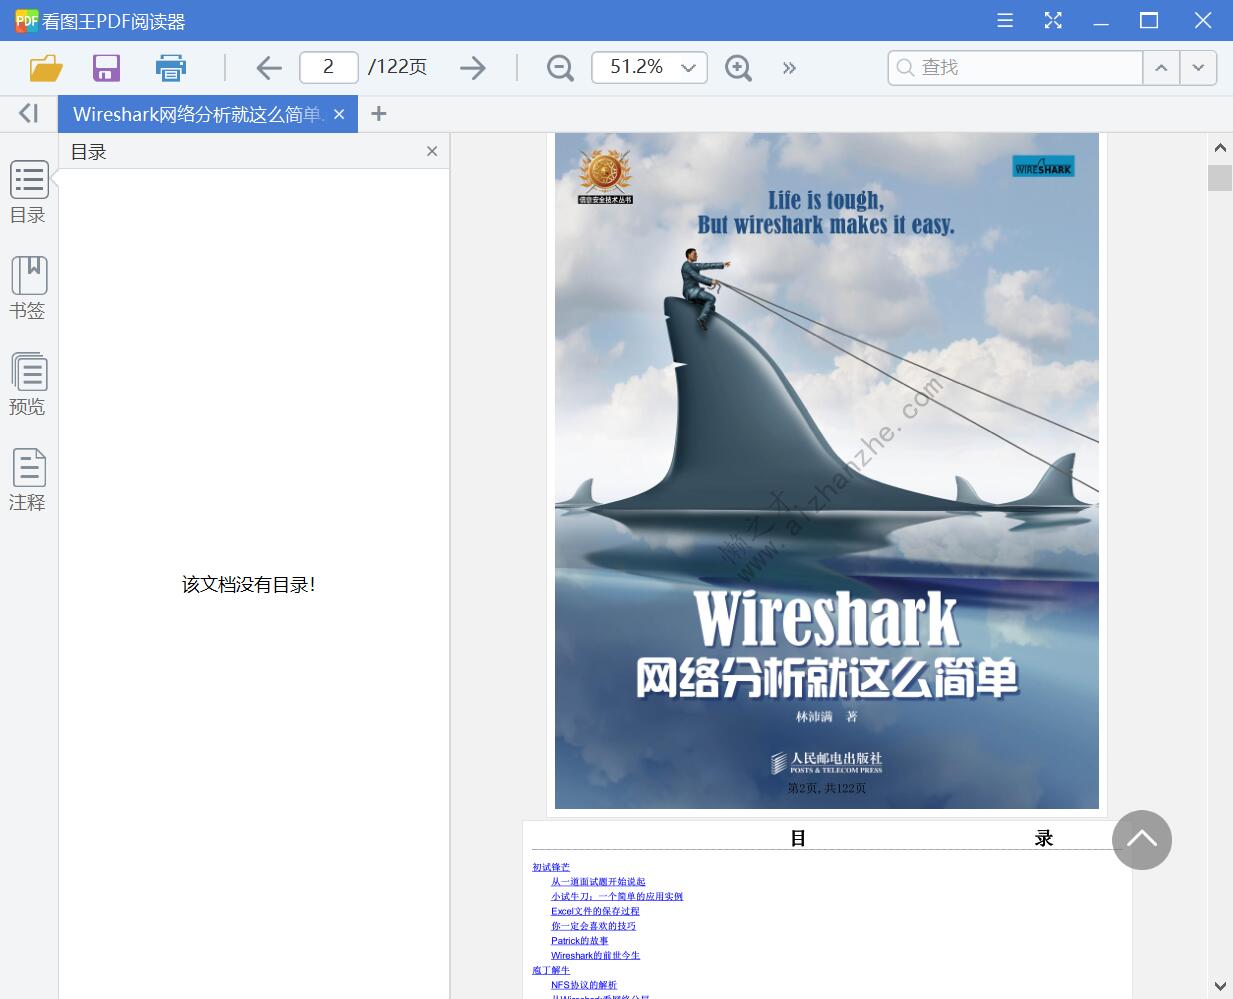This screenshot has height=999, width=1233.
Task: Click the 该文档没有目录 message text
Action: (249, 584)
